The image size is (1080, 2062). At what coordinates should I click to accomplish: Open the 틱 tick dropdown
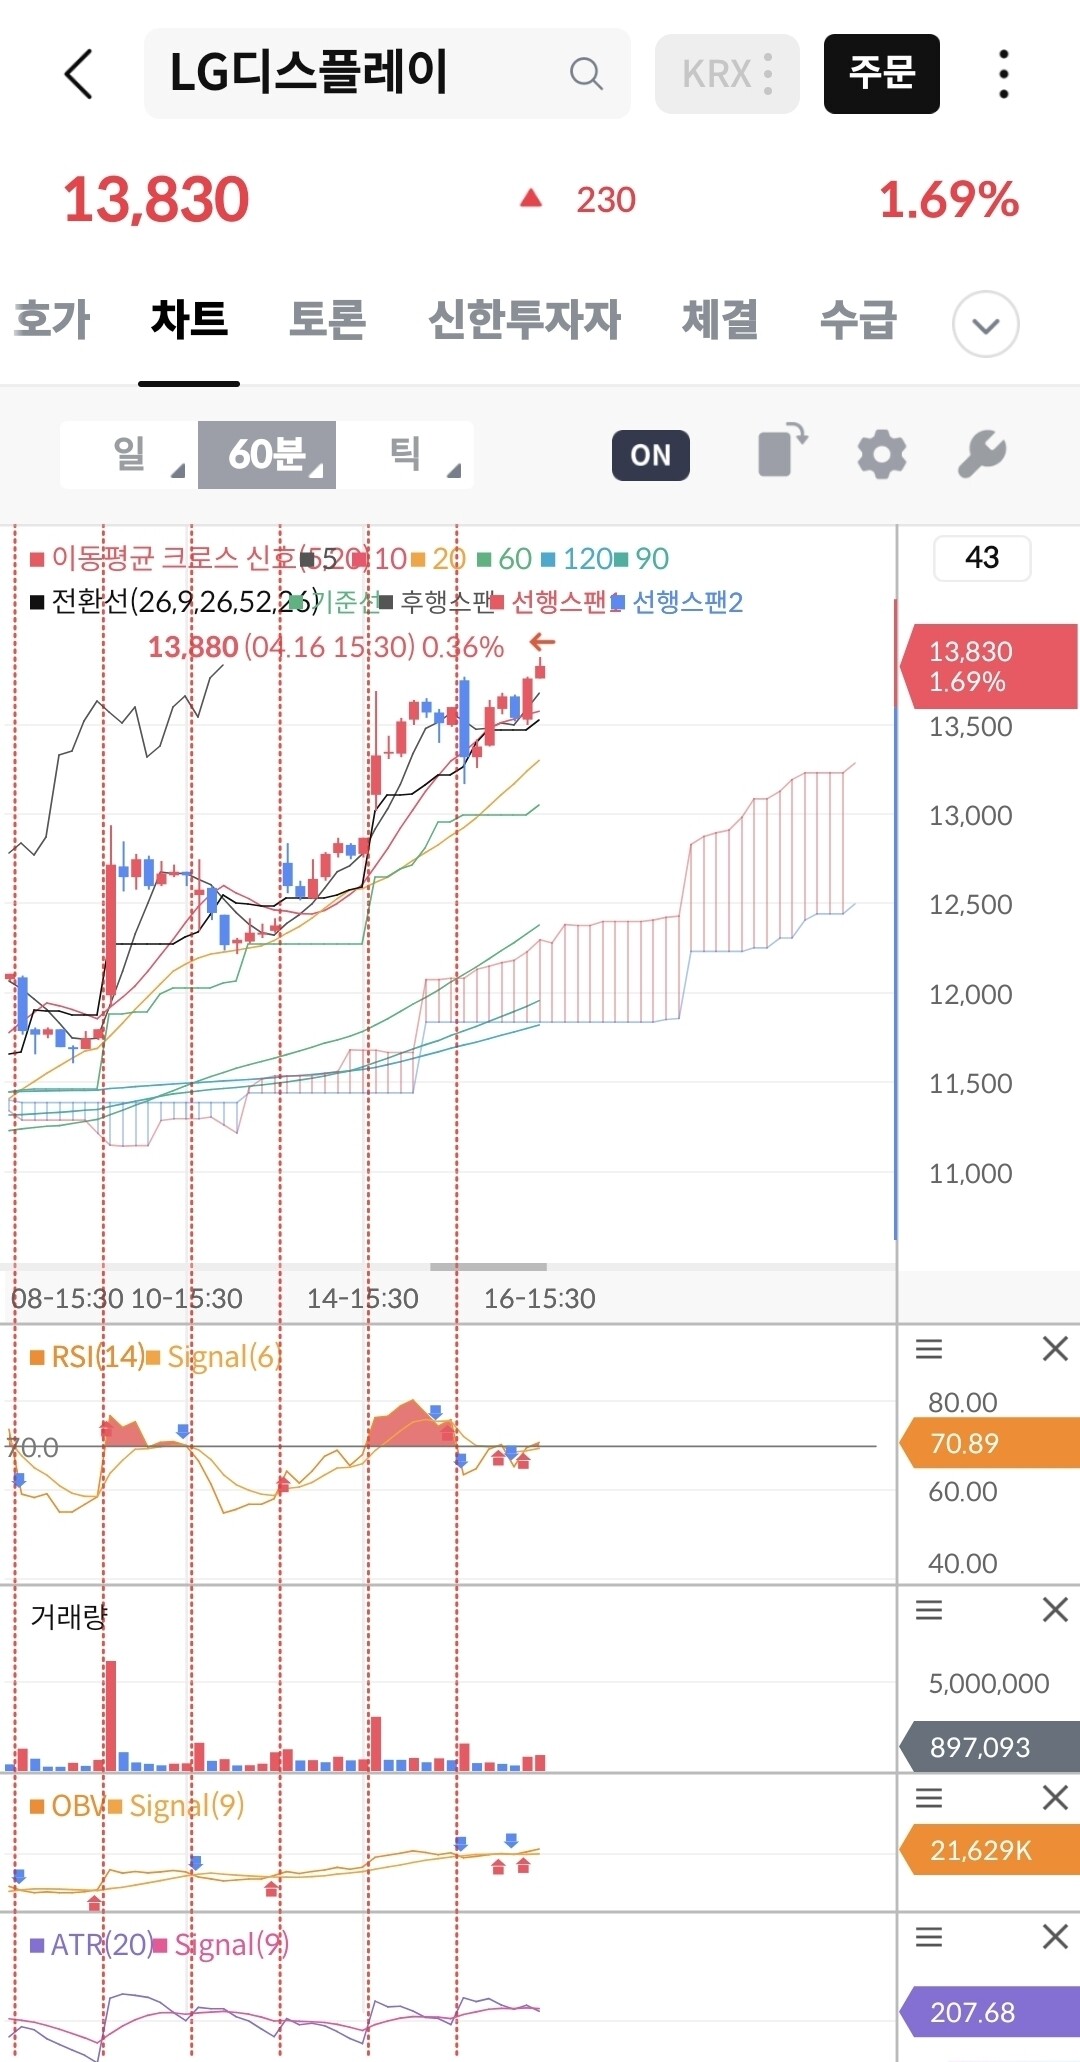[x=405, y=455]
